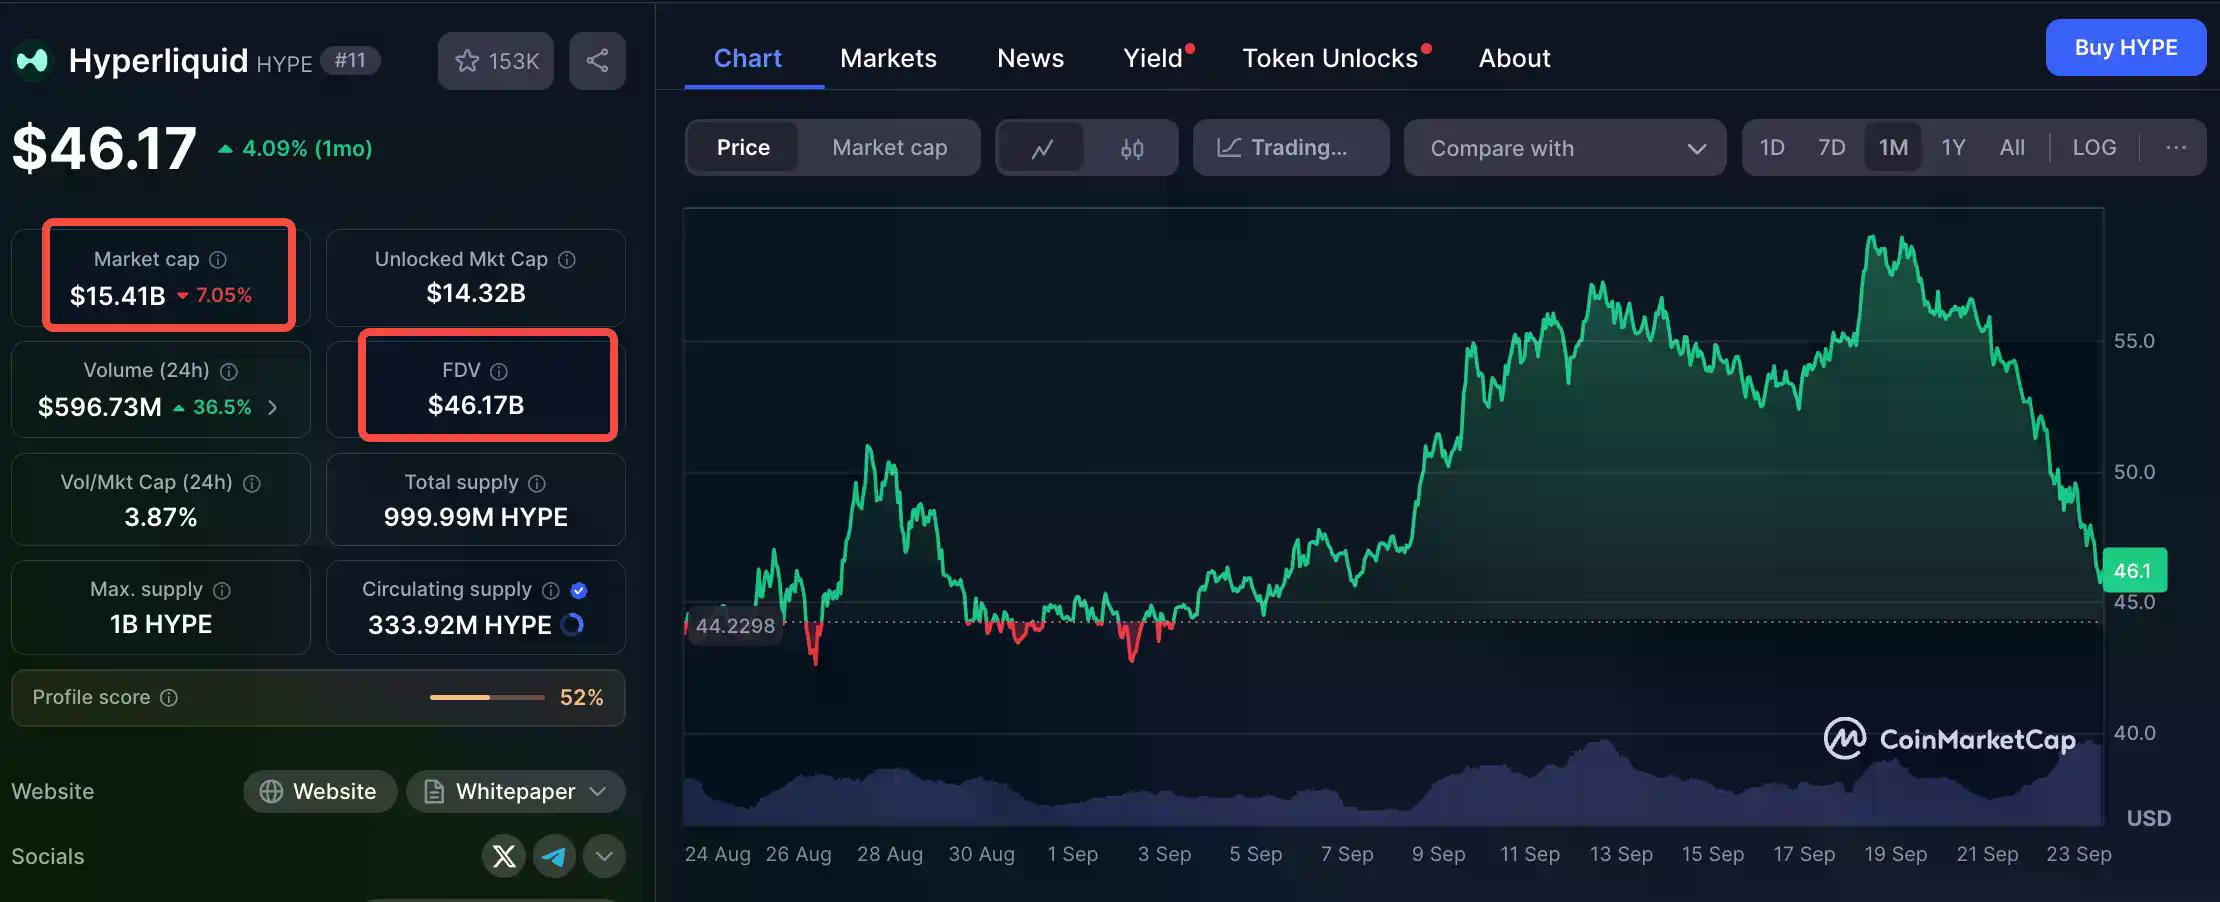
Task: Open the Telegram social link
Action: 554,856
